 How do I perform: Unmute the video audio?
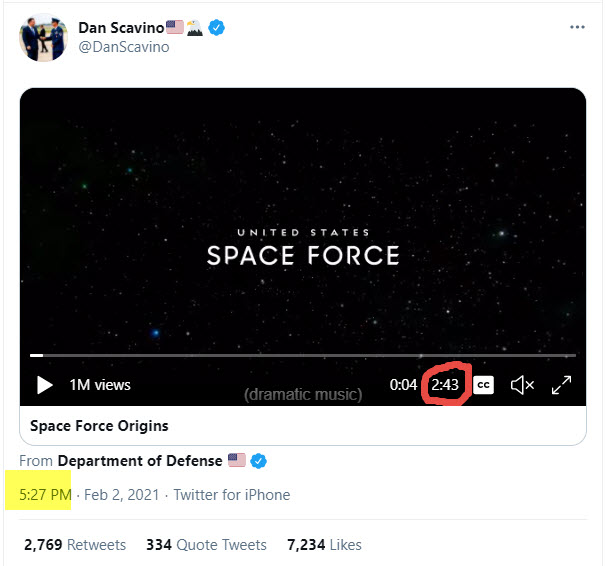(x=522, y=385)
